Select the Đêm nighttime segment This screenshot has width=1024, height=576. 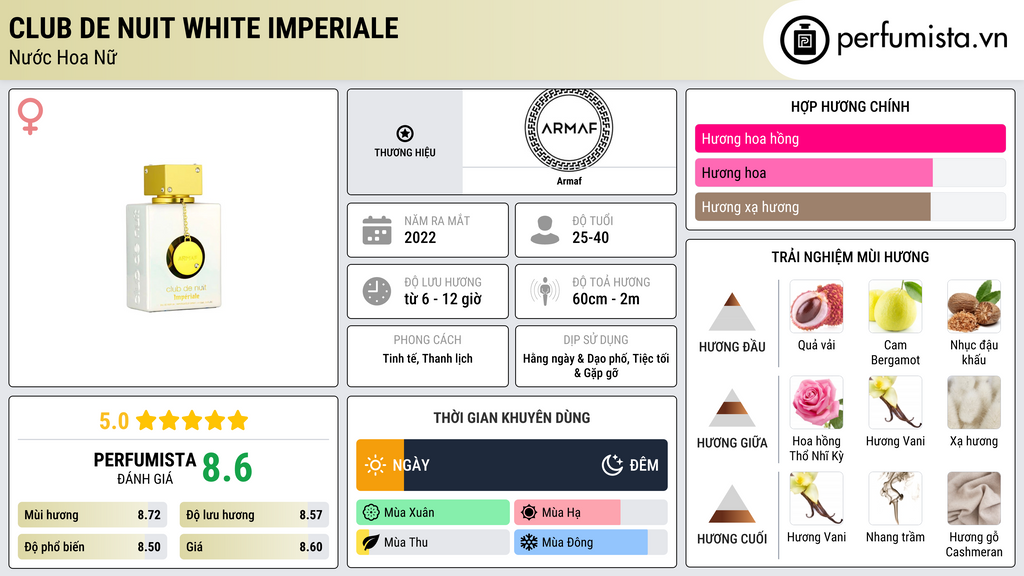pyautogui.click(x=536, y=465)
